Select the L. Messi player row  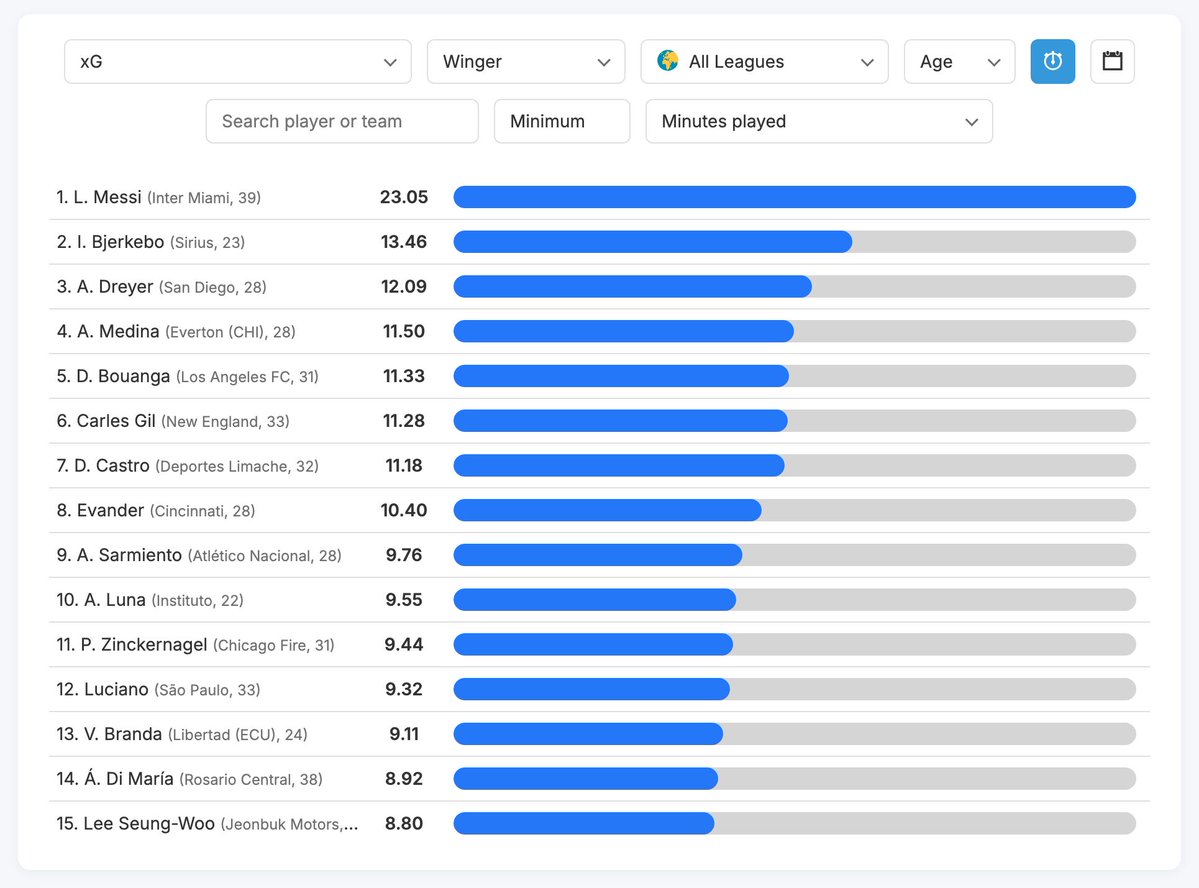(x=600, y=197)
